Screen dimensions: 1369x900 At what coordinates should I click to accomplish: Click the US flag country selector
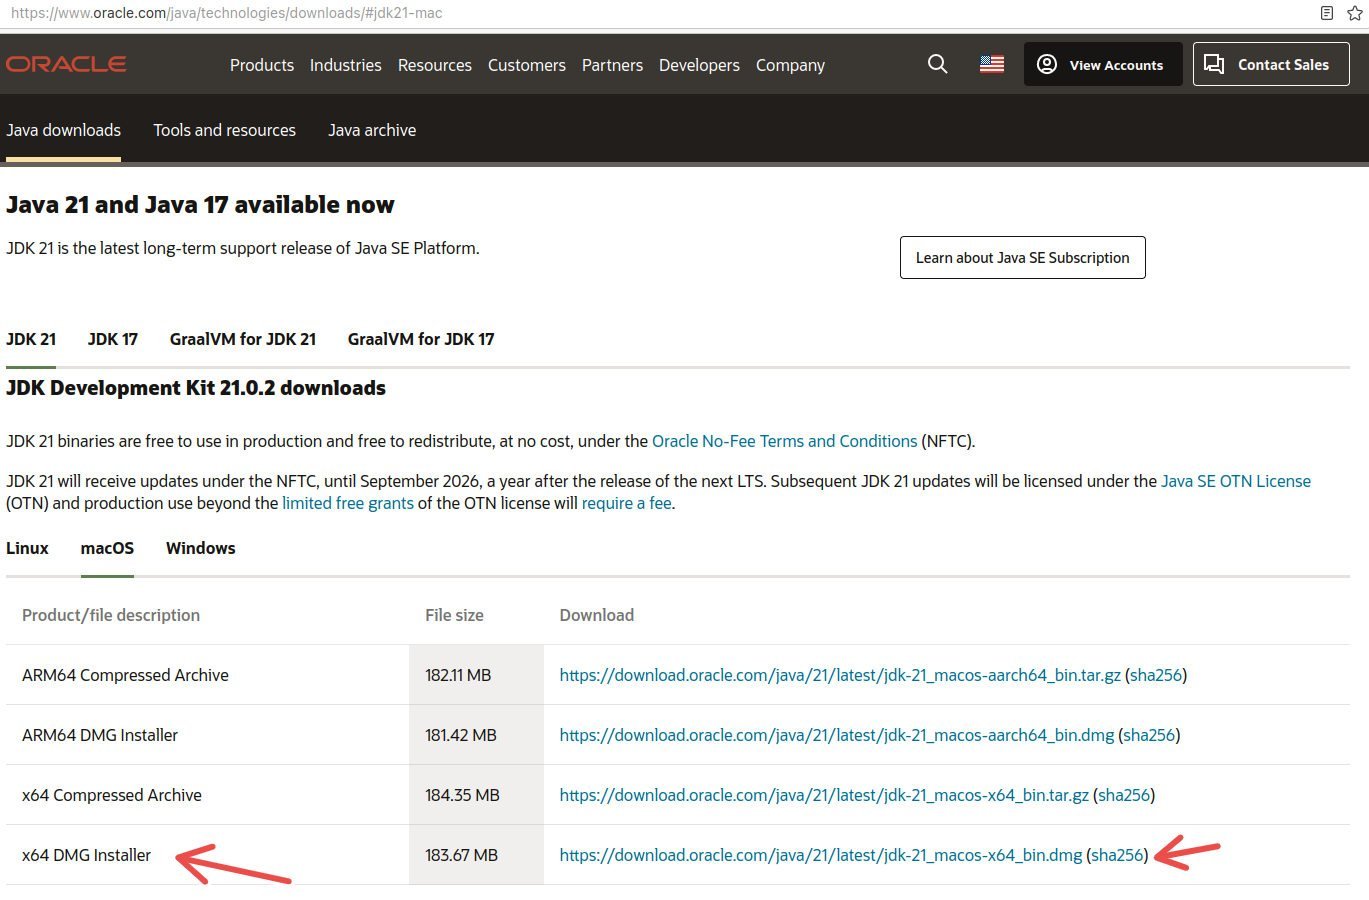(992, 64)
